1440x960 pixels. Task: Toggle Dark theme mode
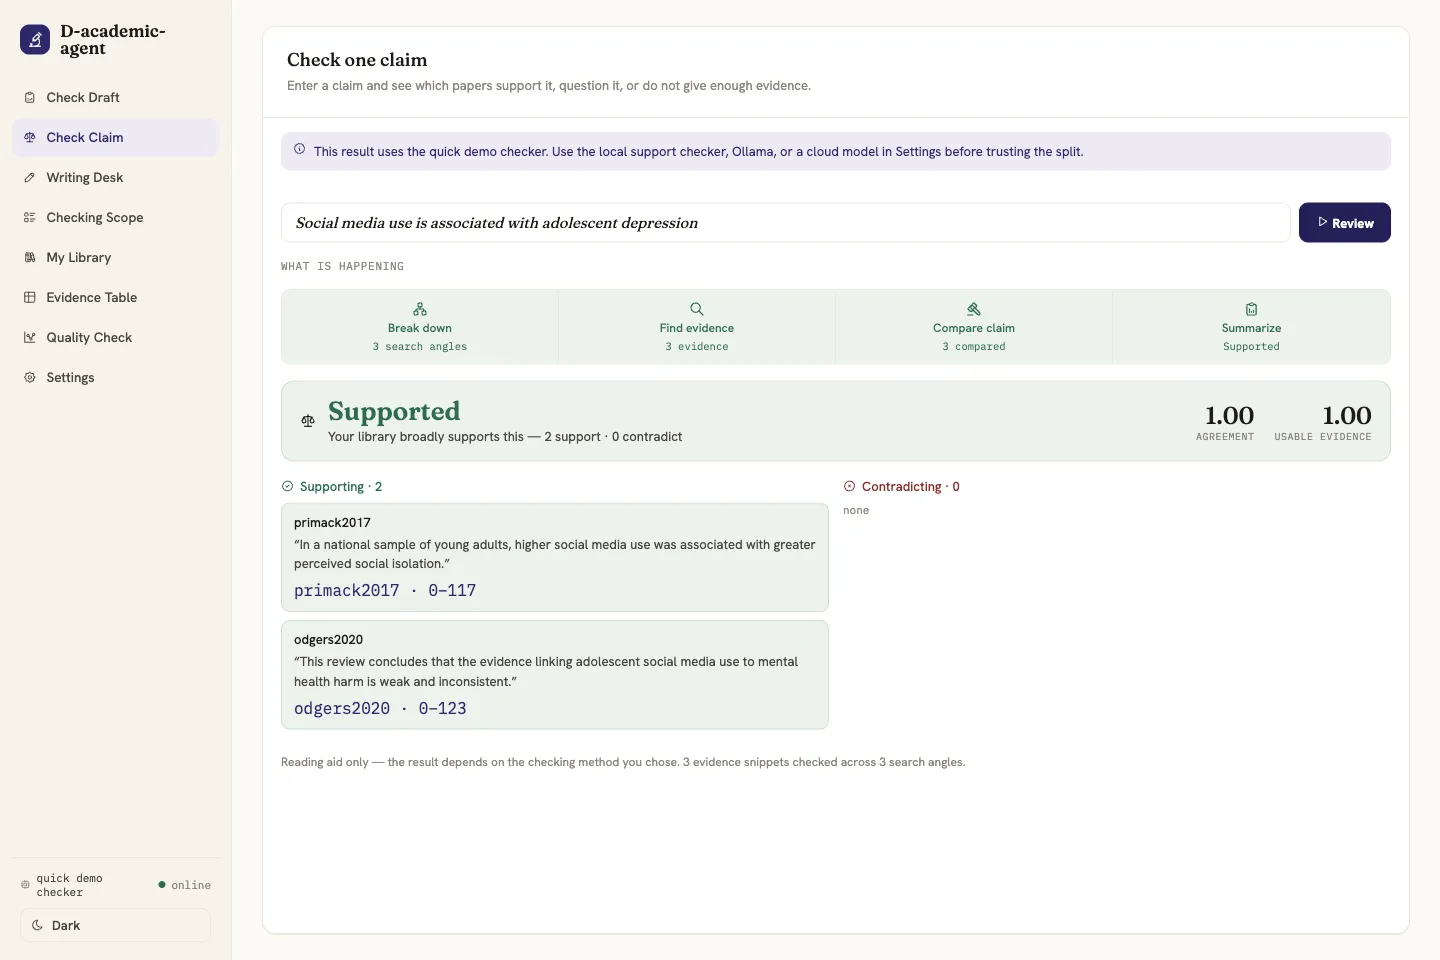115,925
